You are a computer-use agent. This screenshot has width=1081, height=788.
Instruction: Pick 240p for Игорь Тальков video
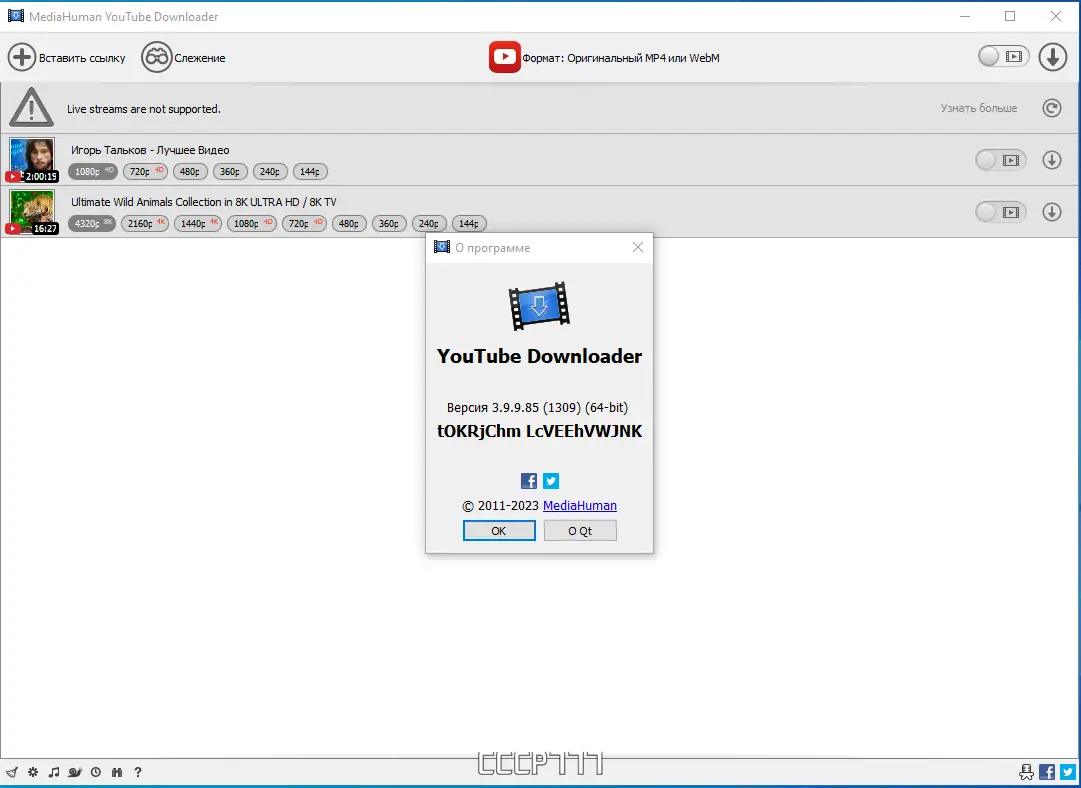[270, 172]
